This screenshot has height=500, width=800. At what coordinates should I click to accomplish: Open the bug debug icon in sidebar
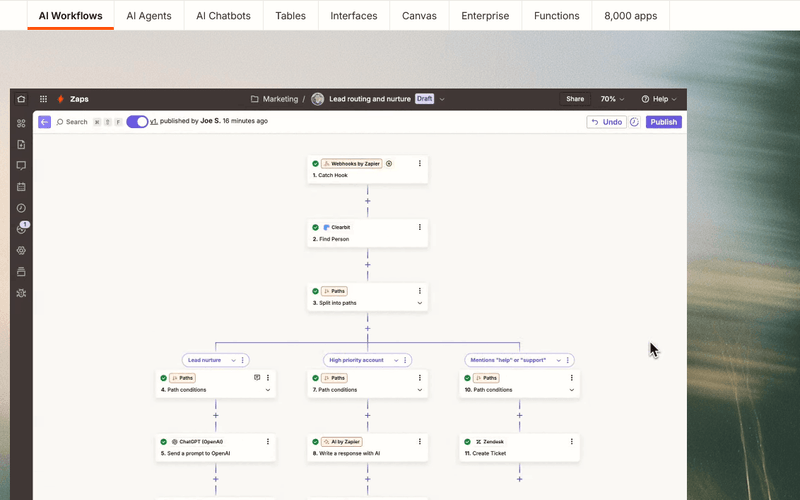point(21,293)
